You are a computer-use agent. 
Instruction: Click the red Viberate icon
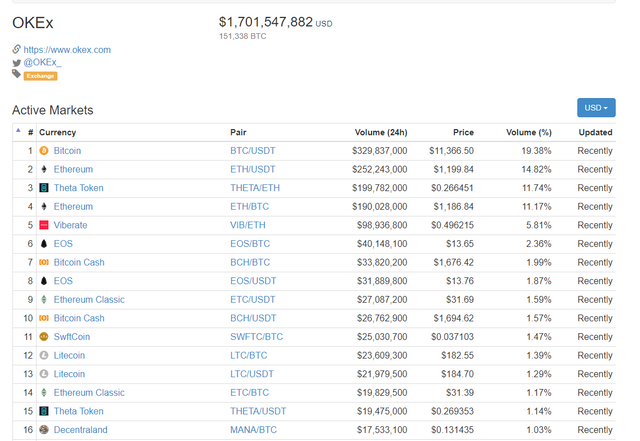pyautogui.click(x=44, y=225)
